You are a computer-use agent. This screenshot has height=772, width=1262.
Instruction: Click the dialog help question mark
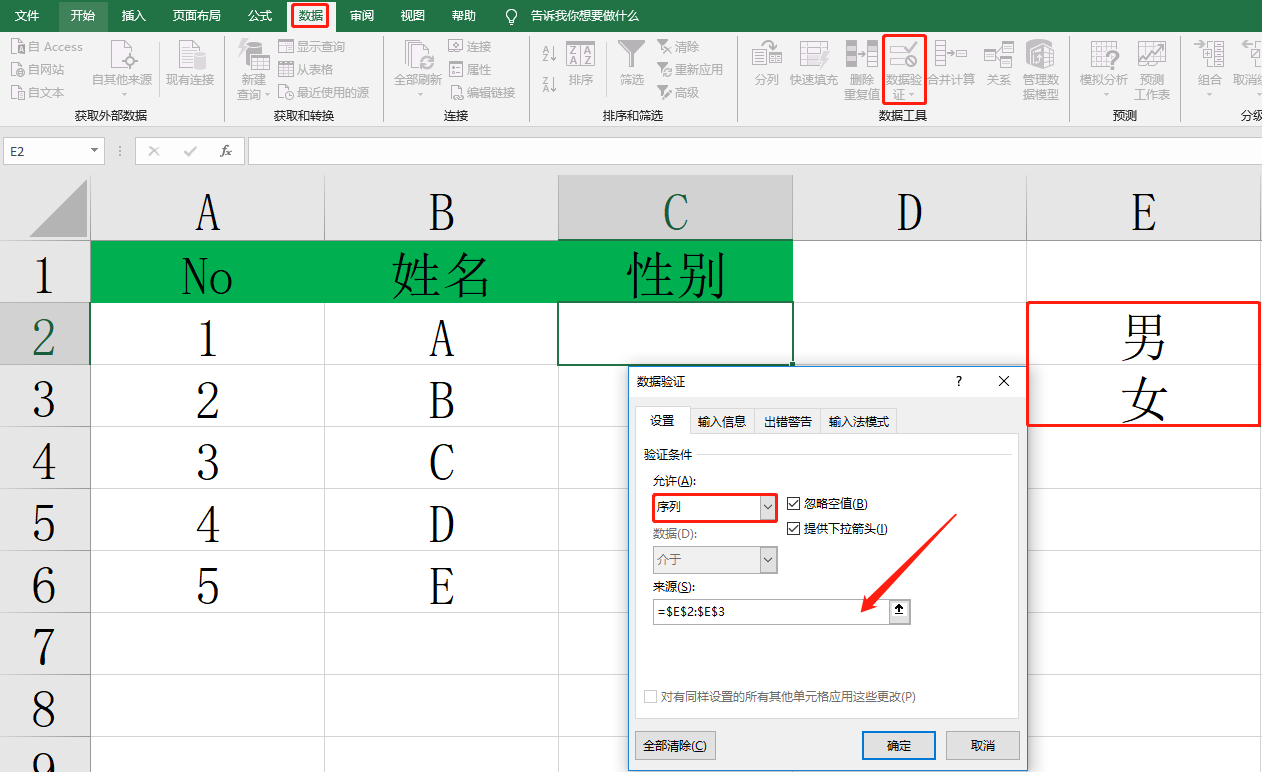click(x=959, y=381)
